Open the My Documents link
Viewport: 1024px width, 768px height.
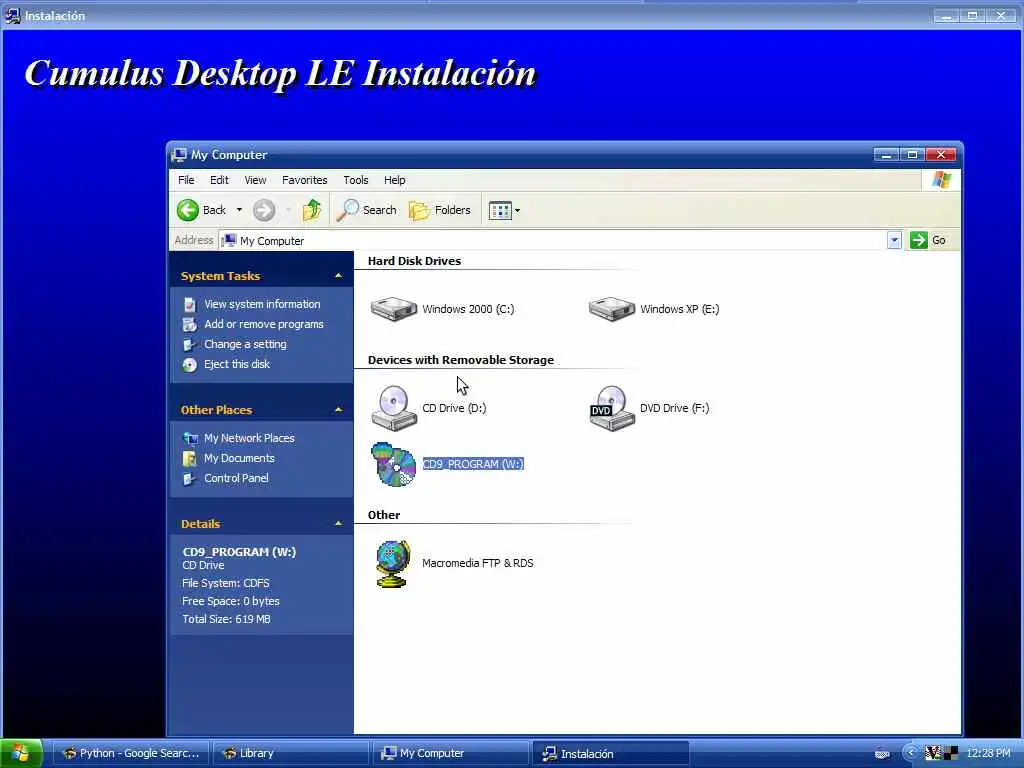tap(239, 458)
